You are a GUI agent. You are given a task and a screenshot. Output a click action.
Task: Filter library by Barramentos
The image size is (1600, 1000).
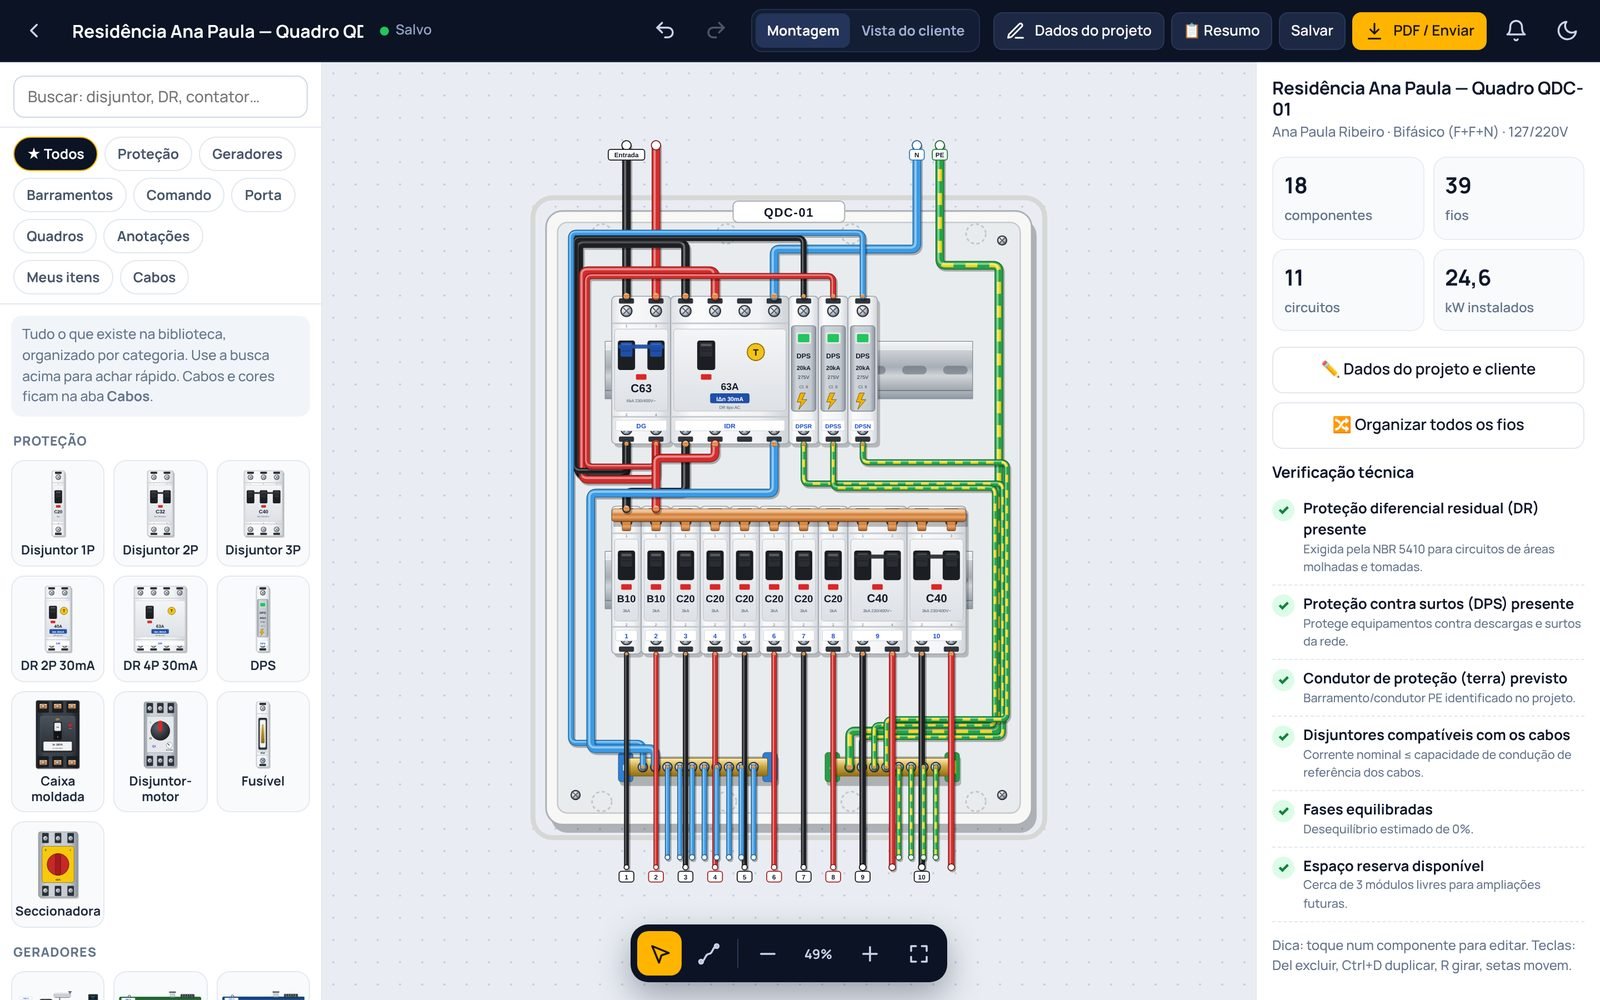(70, 195)
